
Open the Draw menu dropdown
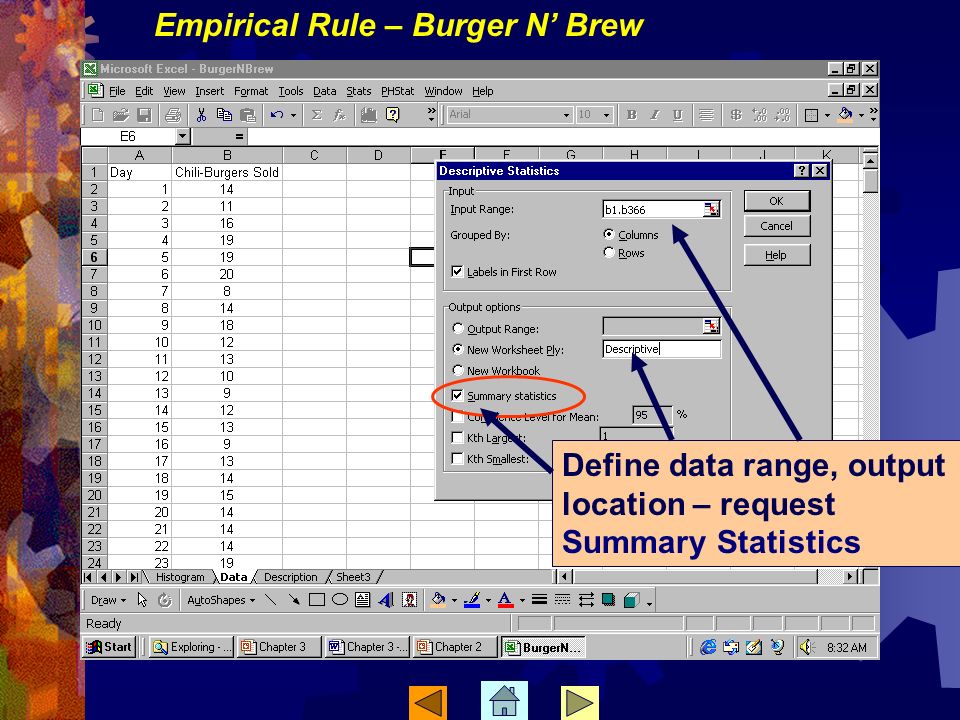click(108, 600)
